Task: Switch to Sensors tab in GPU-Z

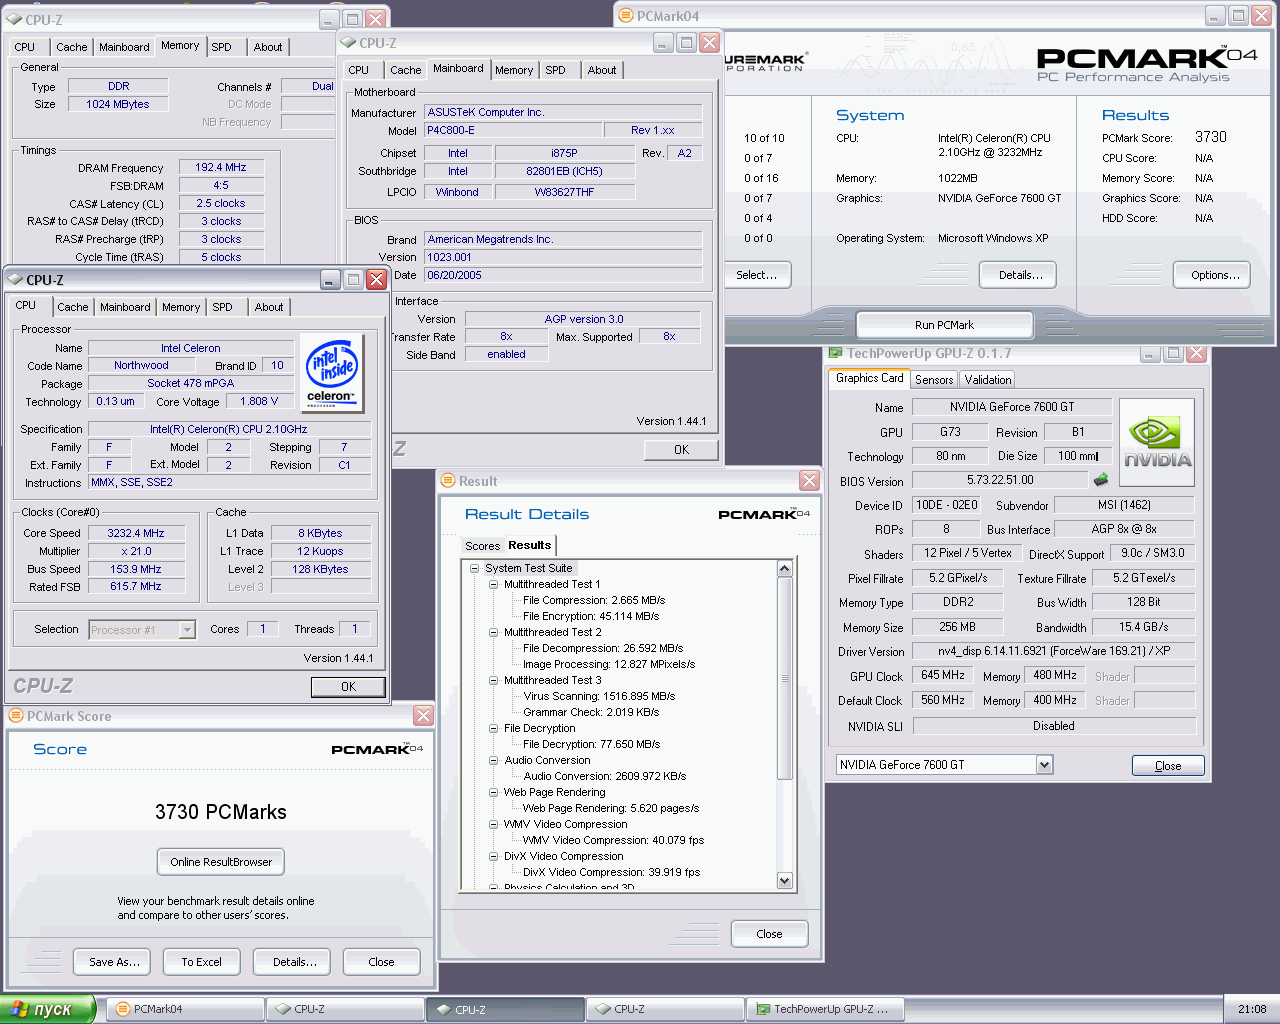Action: click(x=934, y=380)
